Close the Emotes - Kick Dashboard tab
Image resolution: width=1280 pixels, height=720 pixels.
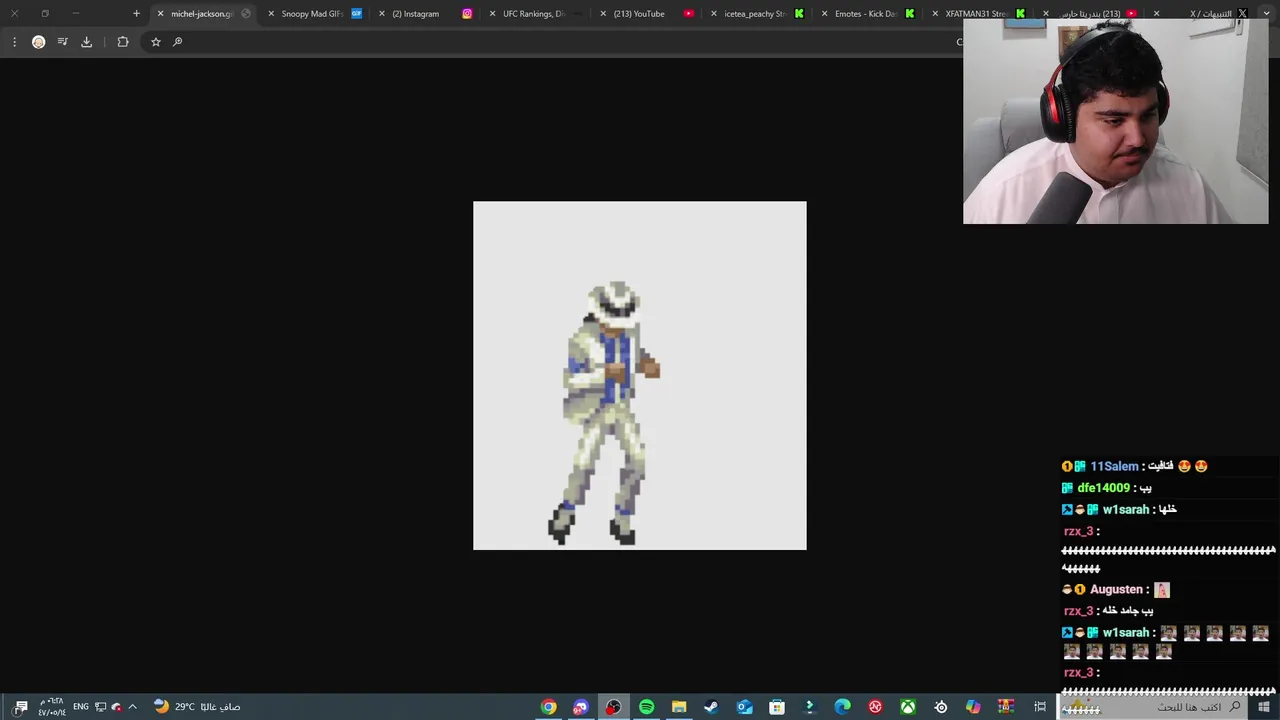click(825, 14)
